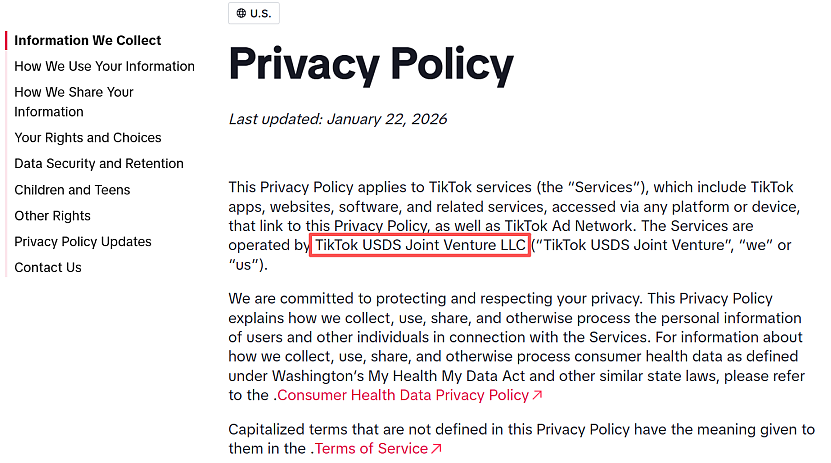This screenshot has width=831, height=463.
Task: Select Other Rights in sidebar
Action: 52,216
